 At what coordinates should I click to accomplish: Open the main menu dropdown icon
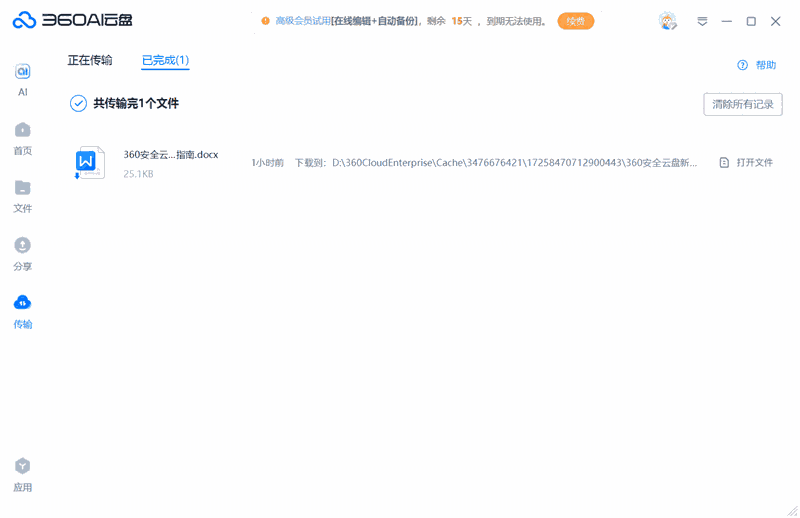click(703, 21)
